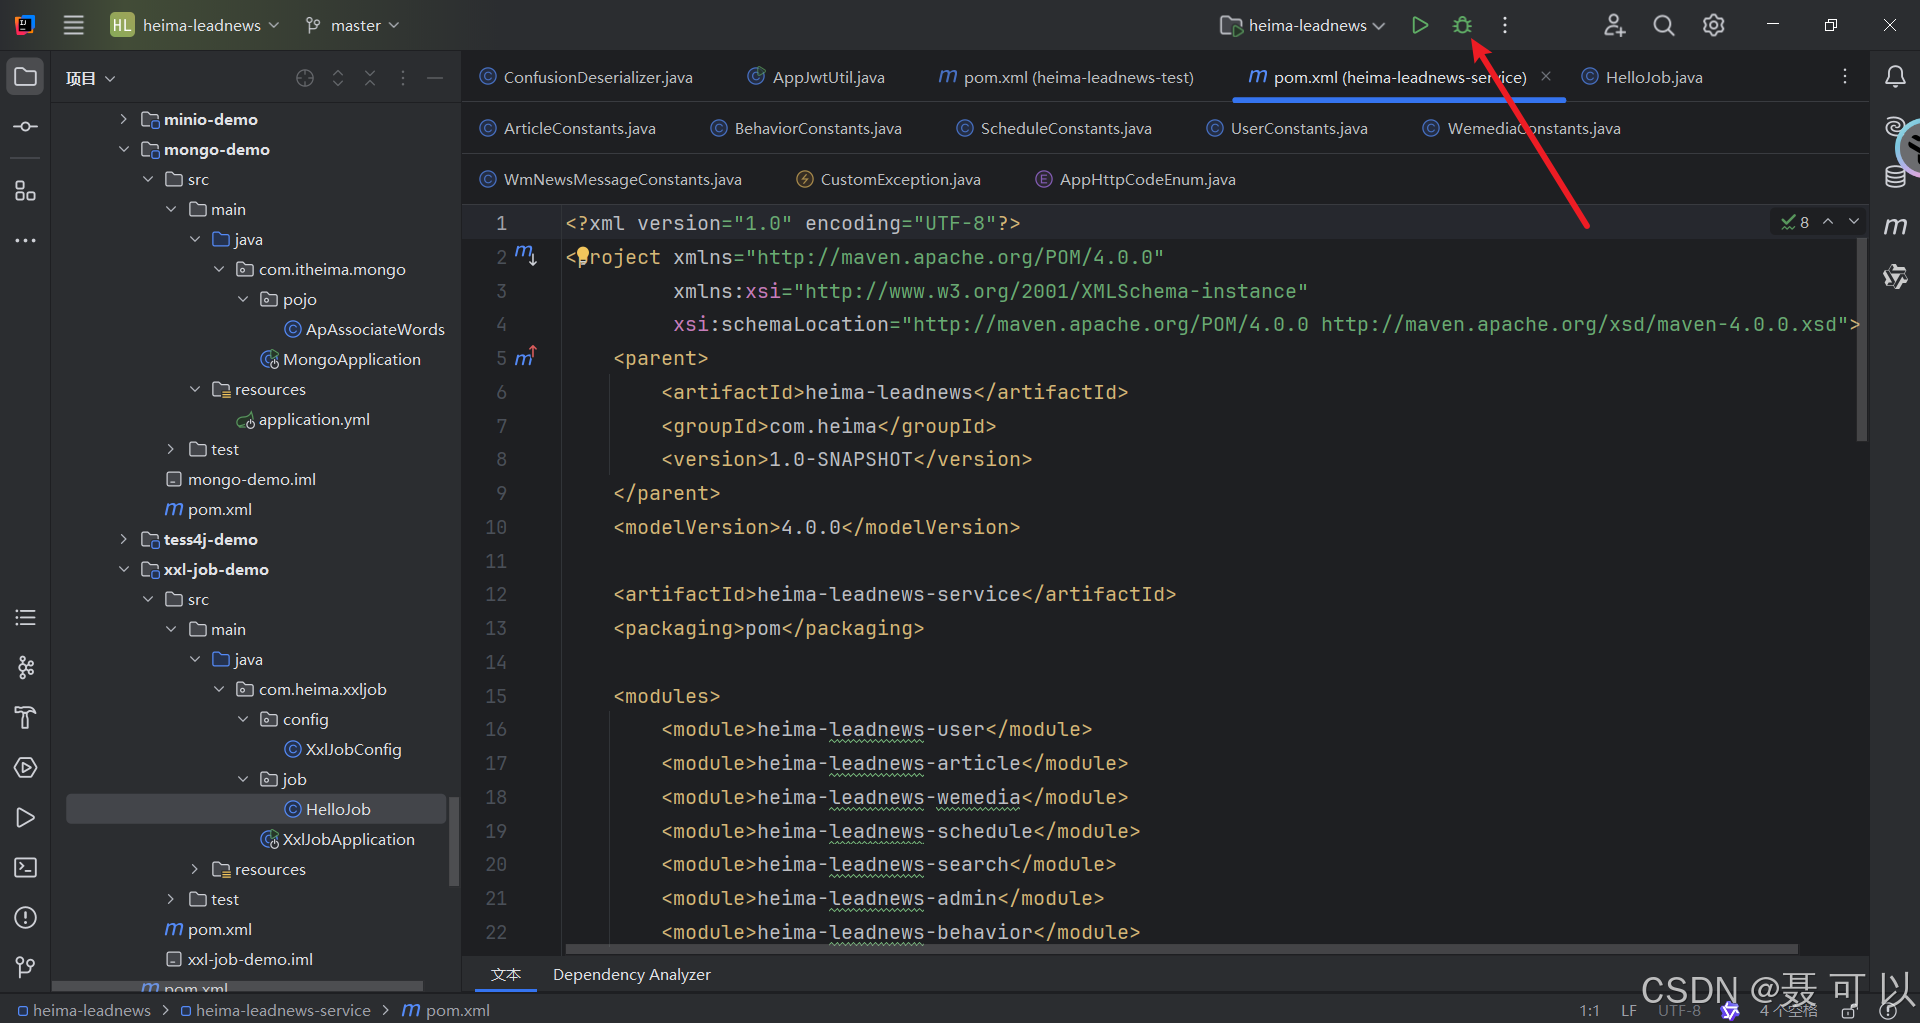
Task: Switch to ConfusionDeserializer.java tab
Action: point(586,77)
